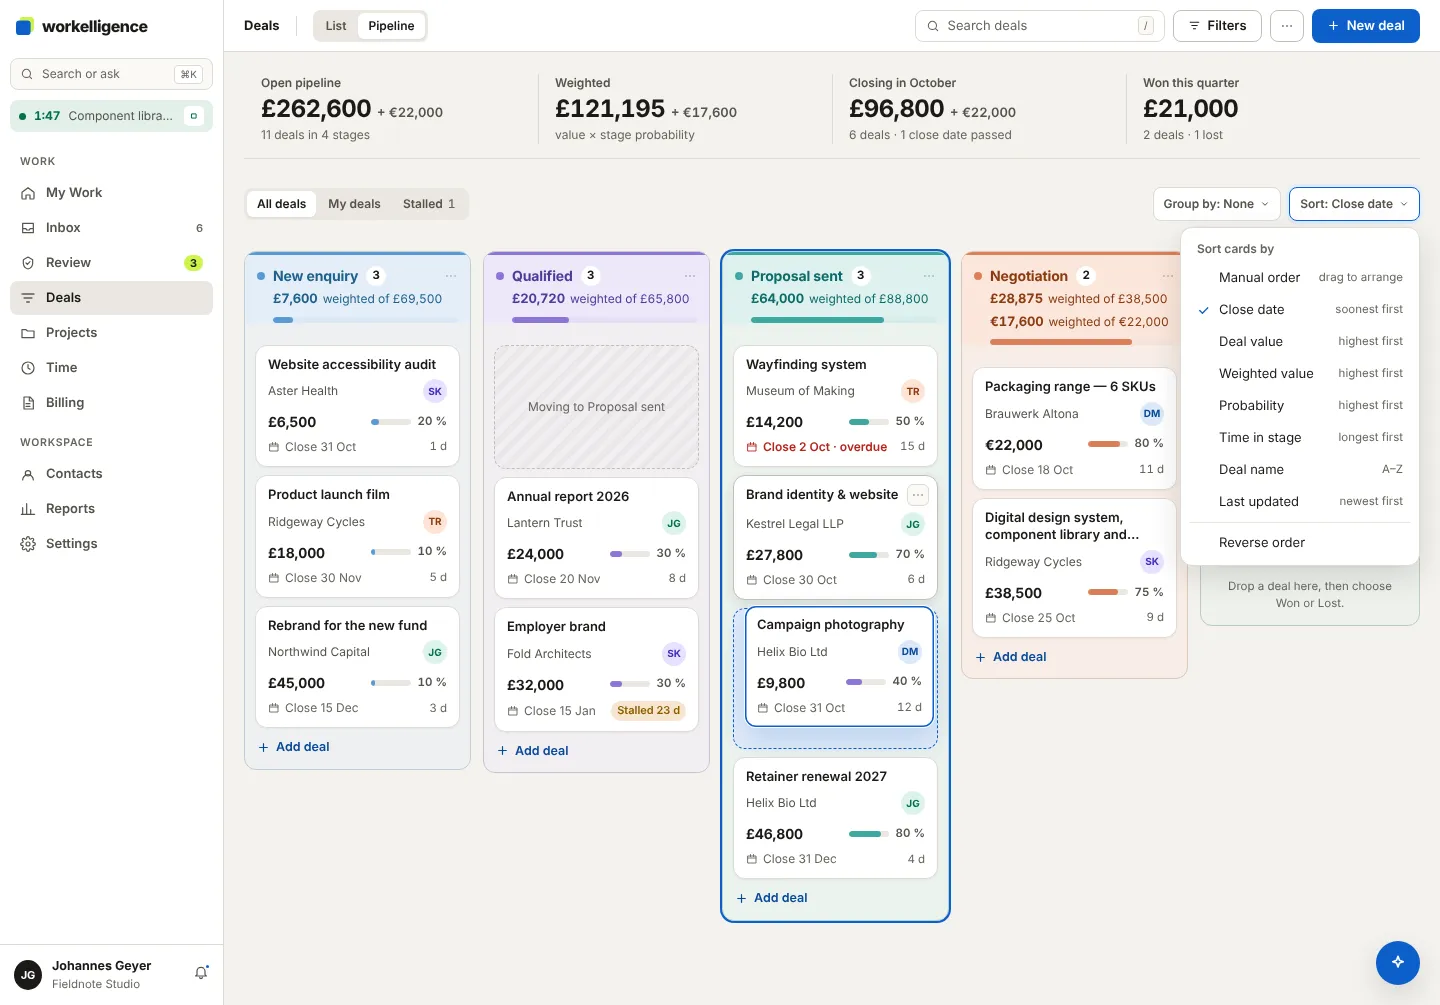Click the workelligence logo icon

pos(25,26)
